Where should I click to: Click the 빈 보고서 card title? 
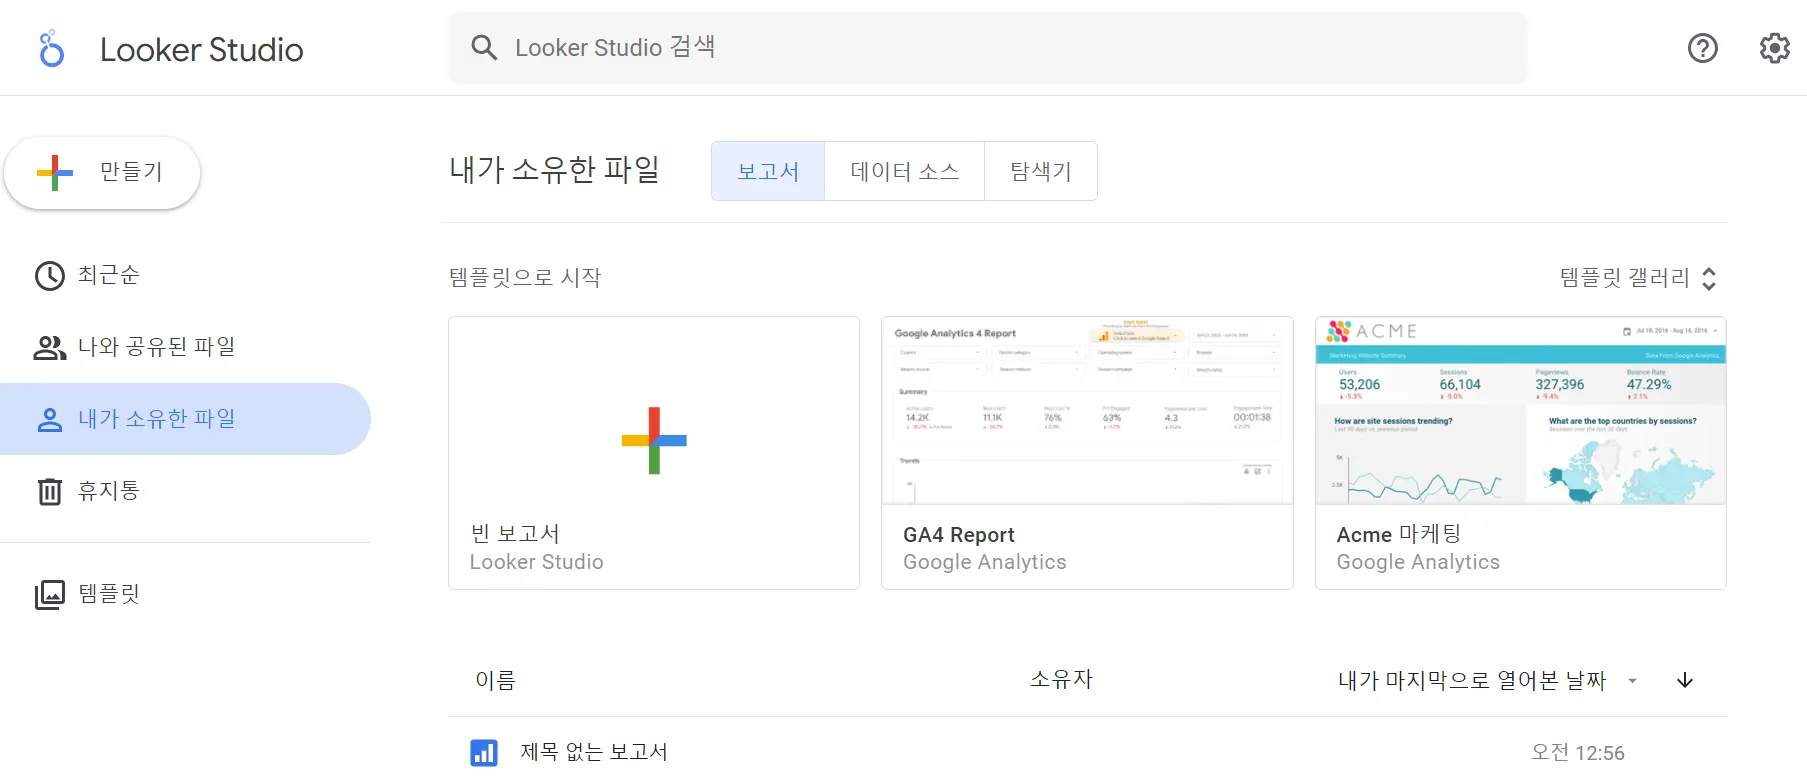click(x=515, y=534)
